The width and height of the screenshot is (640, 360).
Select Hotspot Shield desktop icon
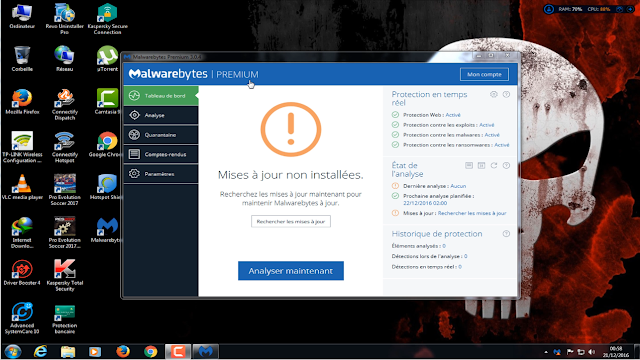point(106,187)
